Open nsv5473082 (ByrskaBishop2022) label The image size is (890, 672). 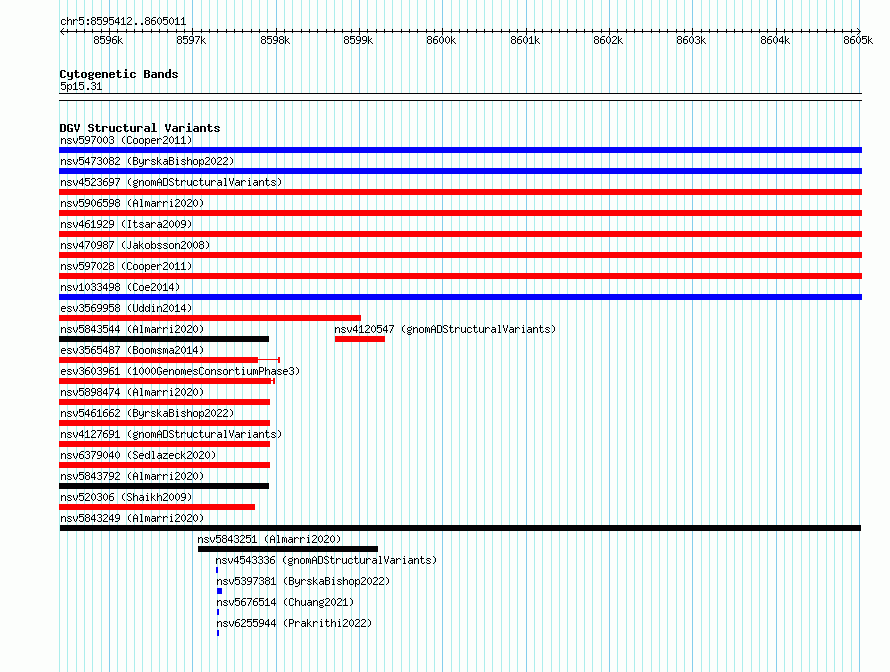(147, 161)
